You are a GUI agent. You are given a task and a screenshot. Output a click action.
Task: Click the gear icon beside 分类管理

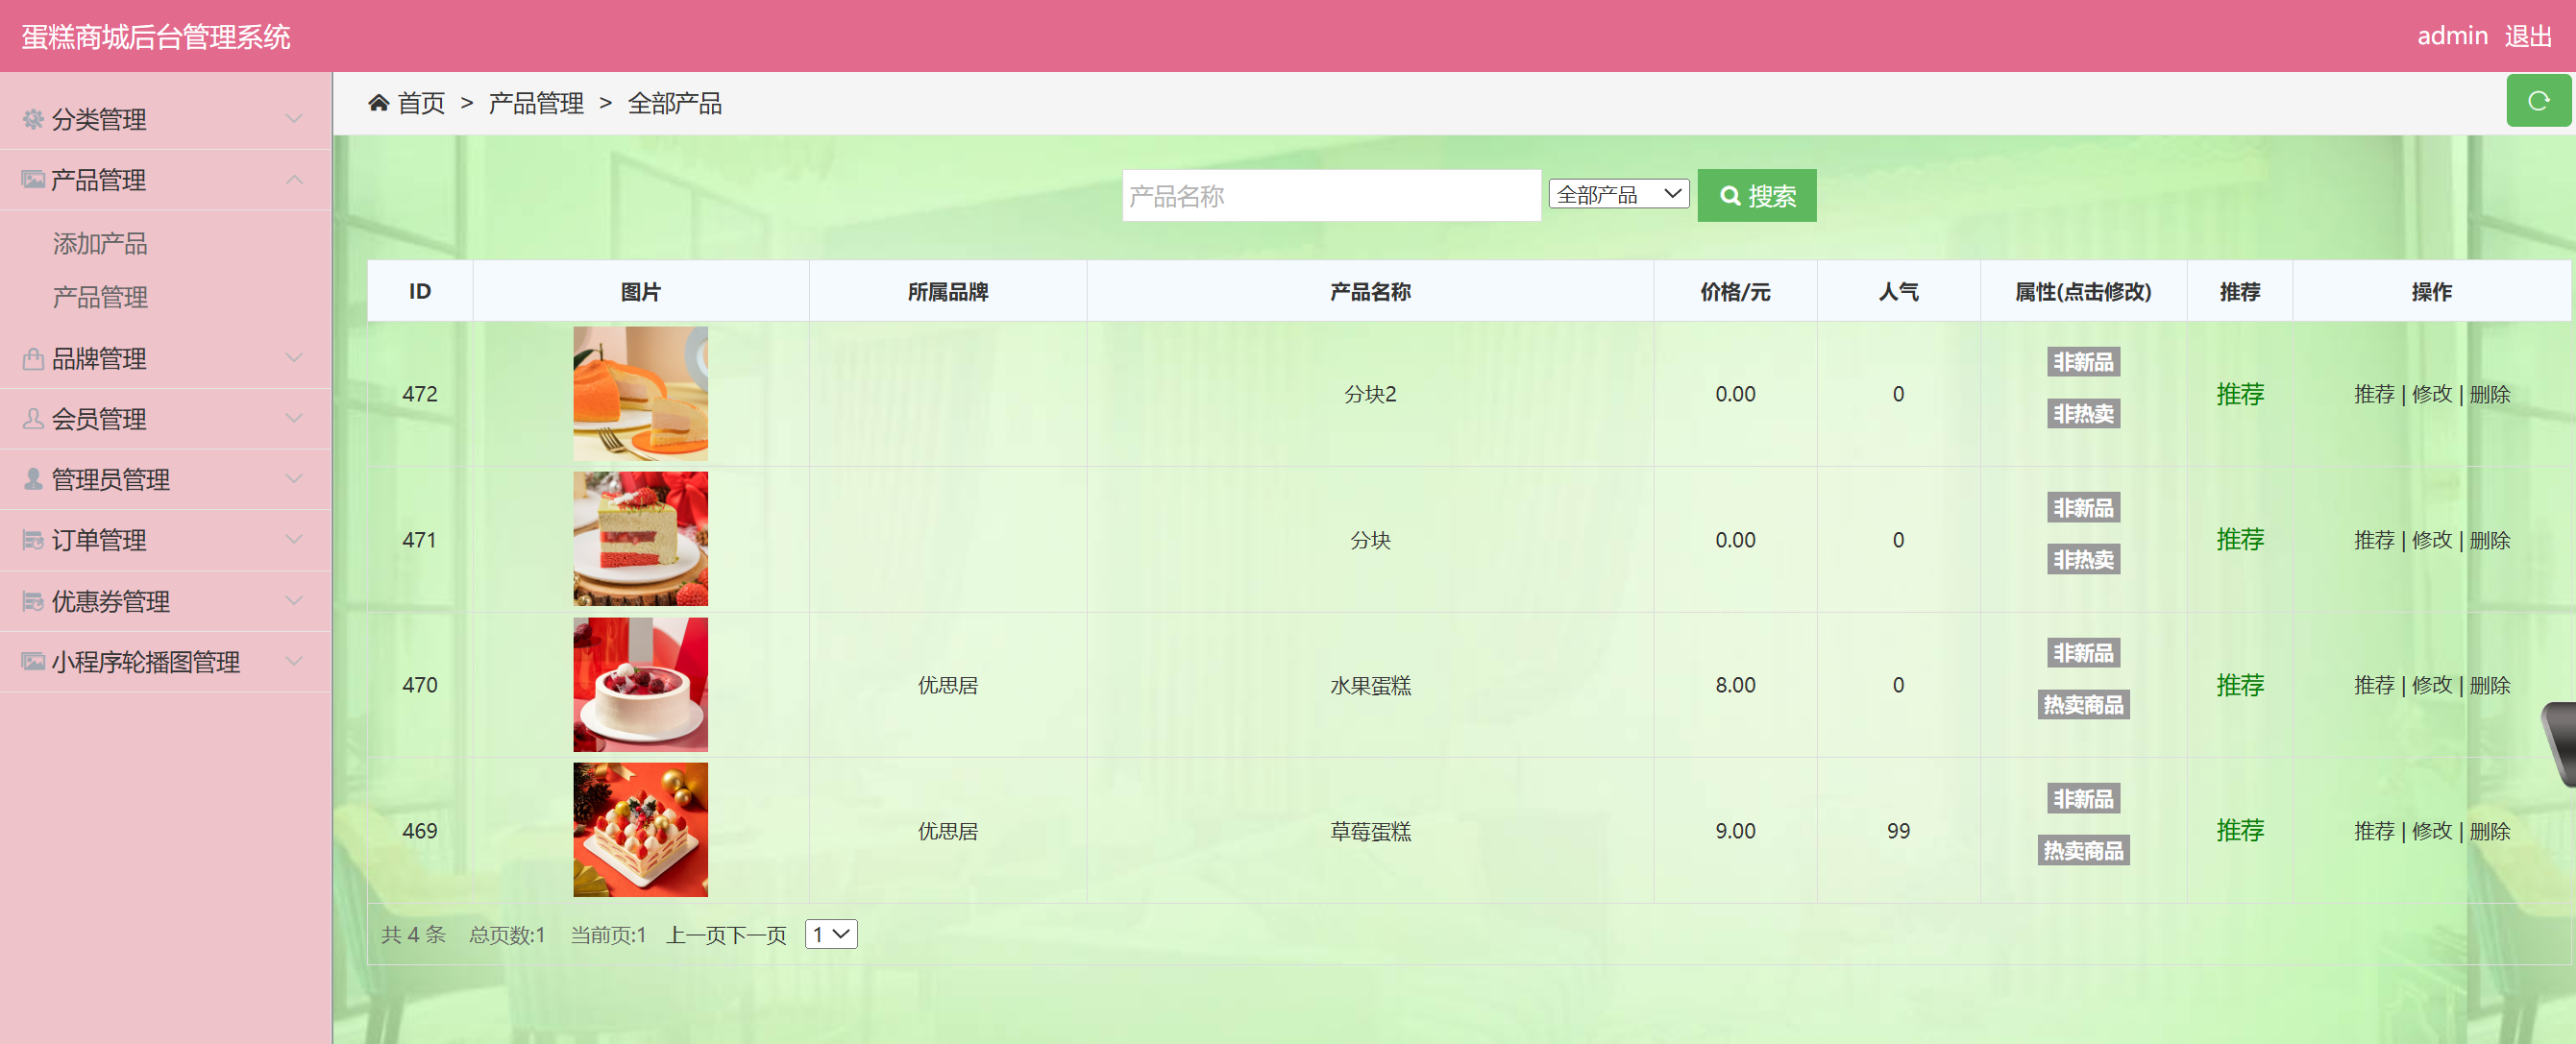coord(33,119)
